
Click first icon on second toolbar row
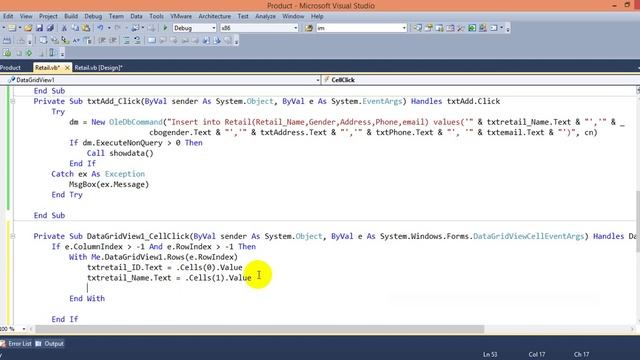(x=7, y=40)
